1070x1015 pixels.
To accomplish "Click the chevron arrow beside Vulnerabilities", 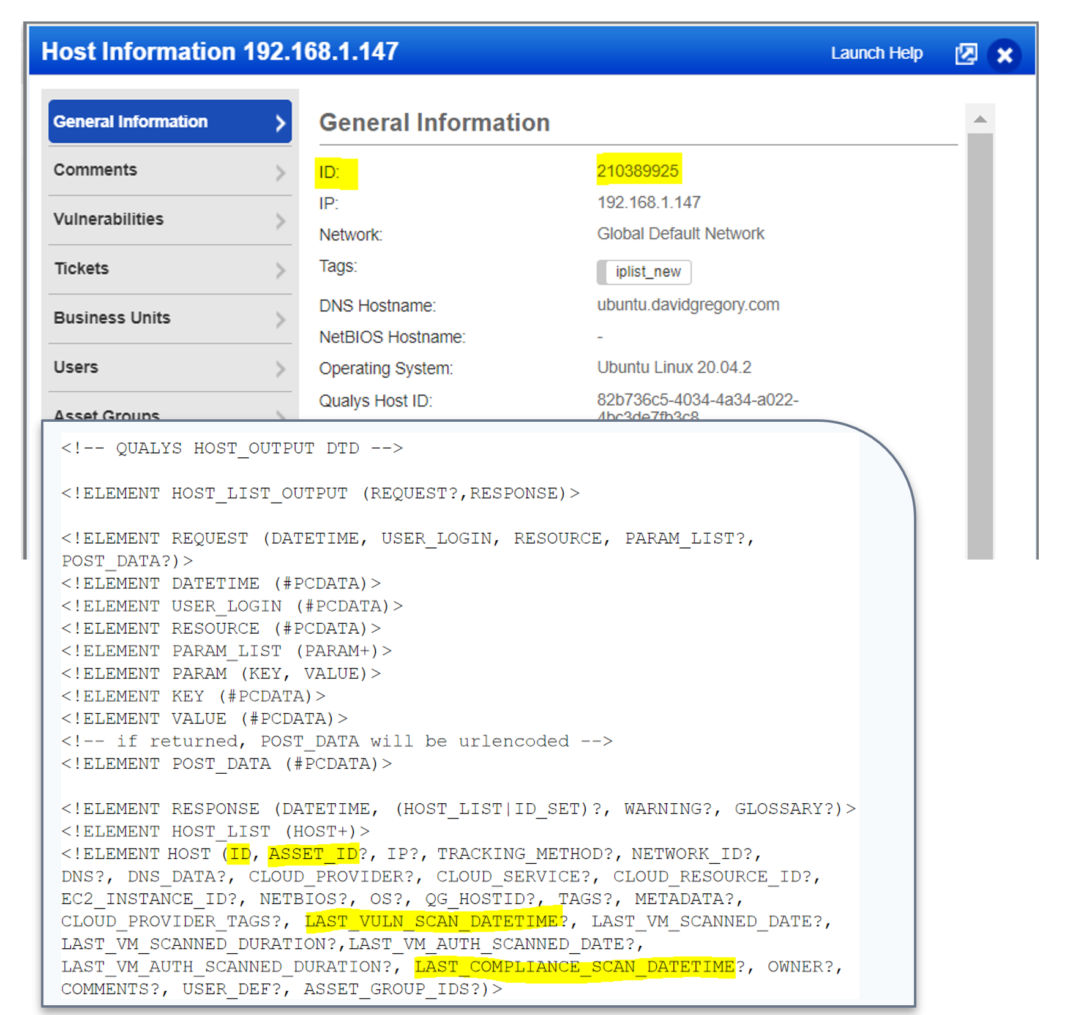I will pos(280,221).
